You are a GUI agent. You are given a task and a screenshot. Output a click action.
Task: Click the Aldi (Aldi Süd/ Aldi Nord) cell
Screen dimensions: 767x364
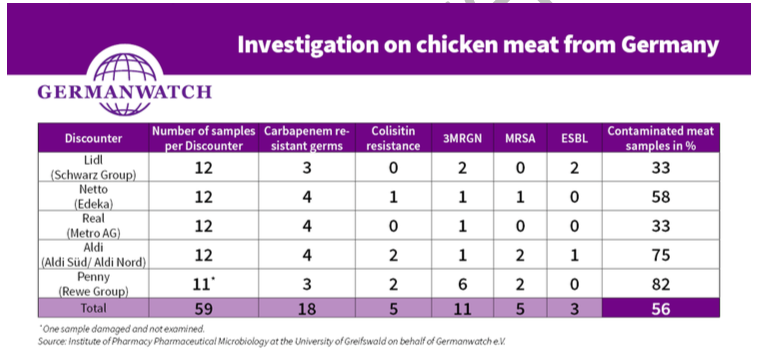pos(93,254)
